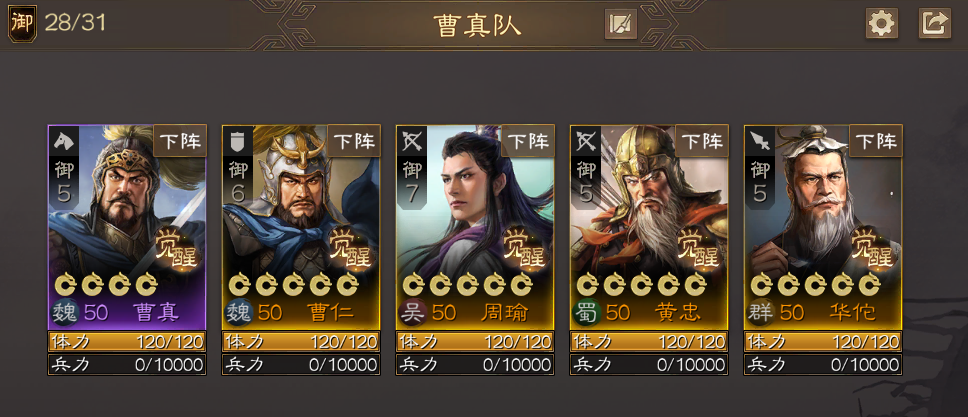The height and width of the screenshot is (417, 968).
Task: Click 黄忠's 兵力 0/10000 troop bar
Action: (x=649, y=364)
